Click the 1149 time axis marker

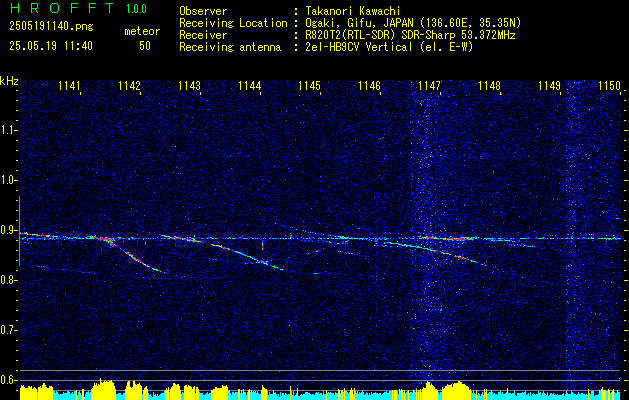point(550,85)
